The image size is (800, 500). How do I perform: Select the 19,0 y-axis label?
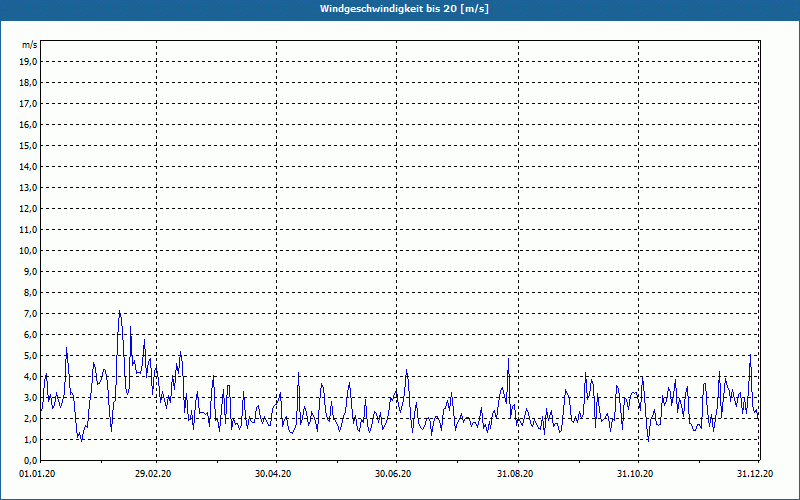coord(29,62)
